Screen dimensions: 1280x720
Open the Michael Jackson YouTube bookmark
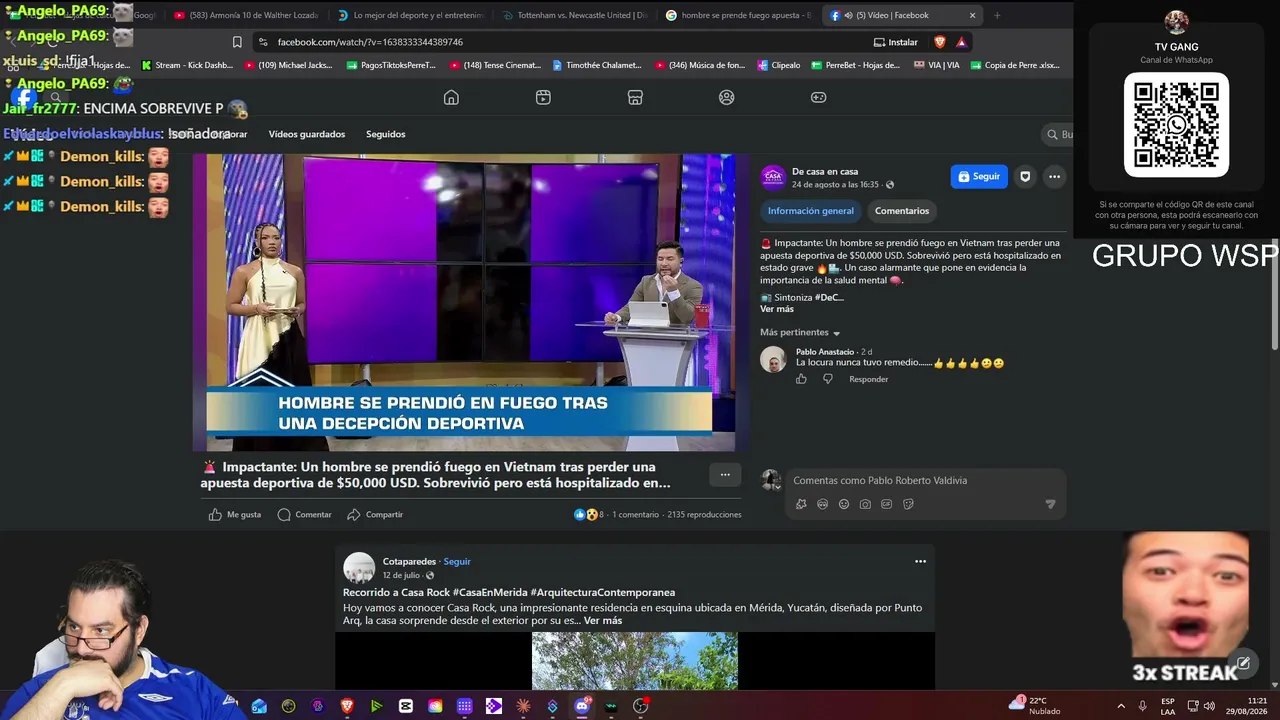click(289, 65)
